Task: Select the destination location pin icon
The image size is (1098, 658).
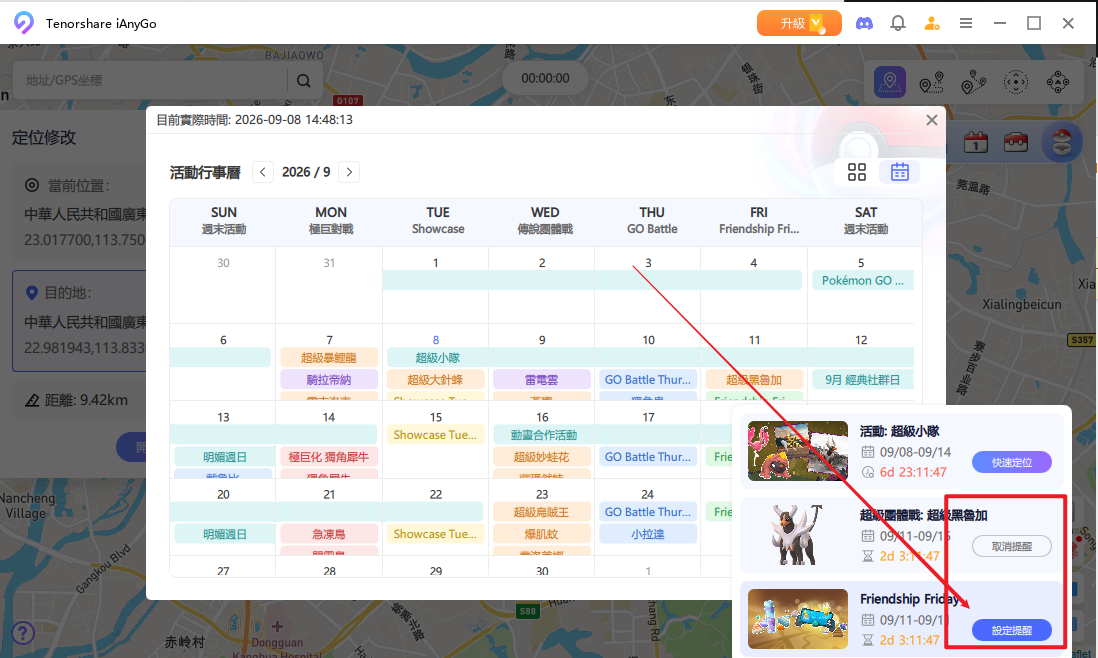Action: pyautogui.click(x=32, y=293)
